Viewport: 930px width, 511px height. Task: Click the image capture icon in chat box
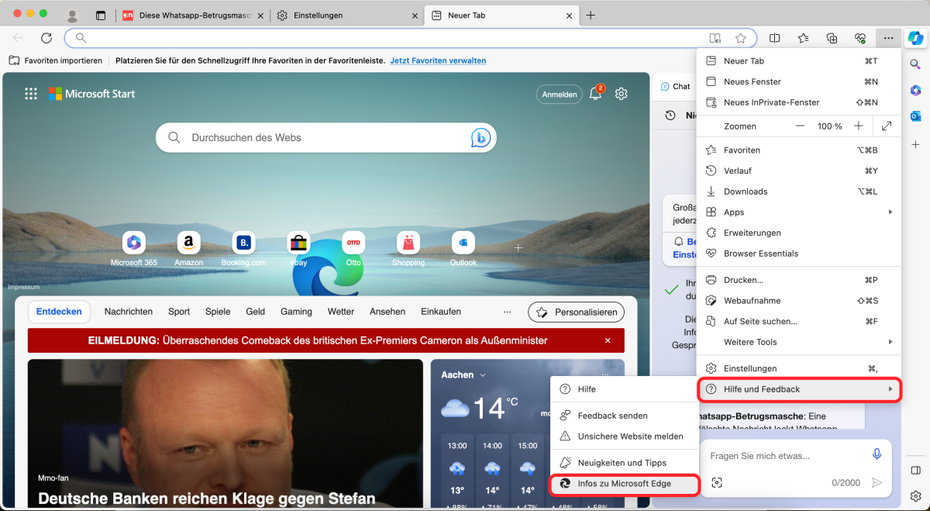click(717, 483)
